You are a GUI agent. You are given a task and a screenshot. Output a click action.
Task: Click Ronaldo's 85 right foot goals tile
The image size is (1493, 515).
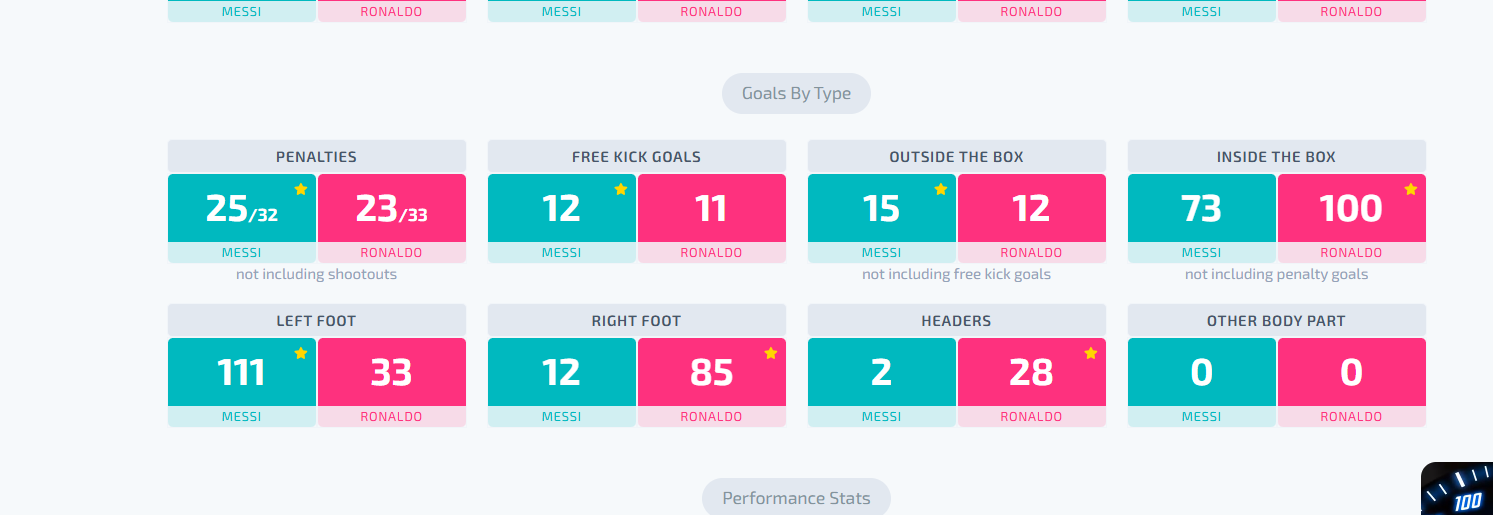coord(712,372)
